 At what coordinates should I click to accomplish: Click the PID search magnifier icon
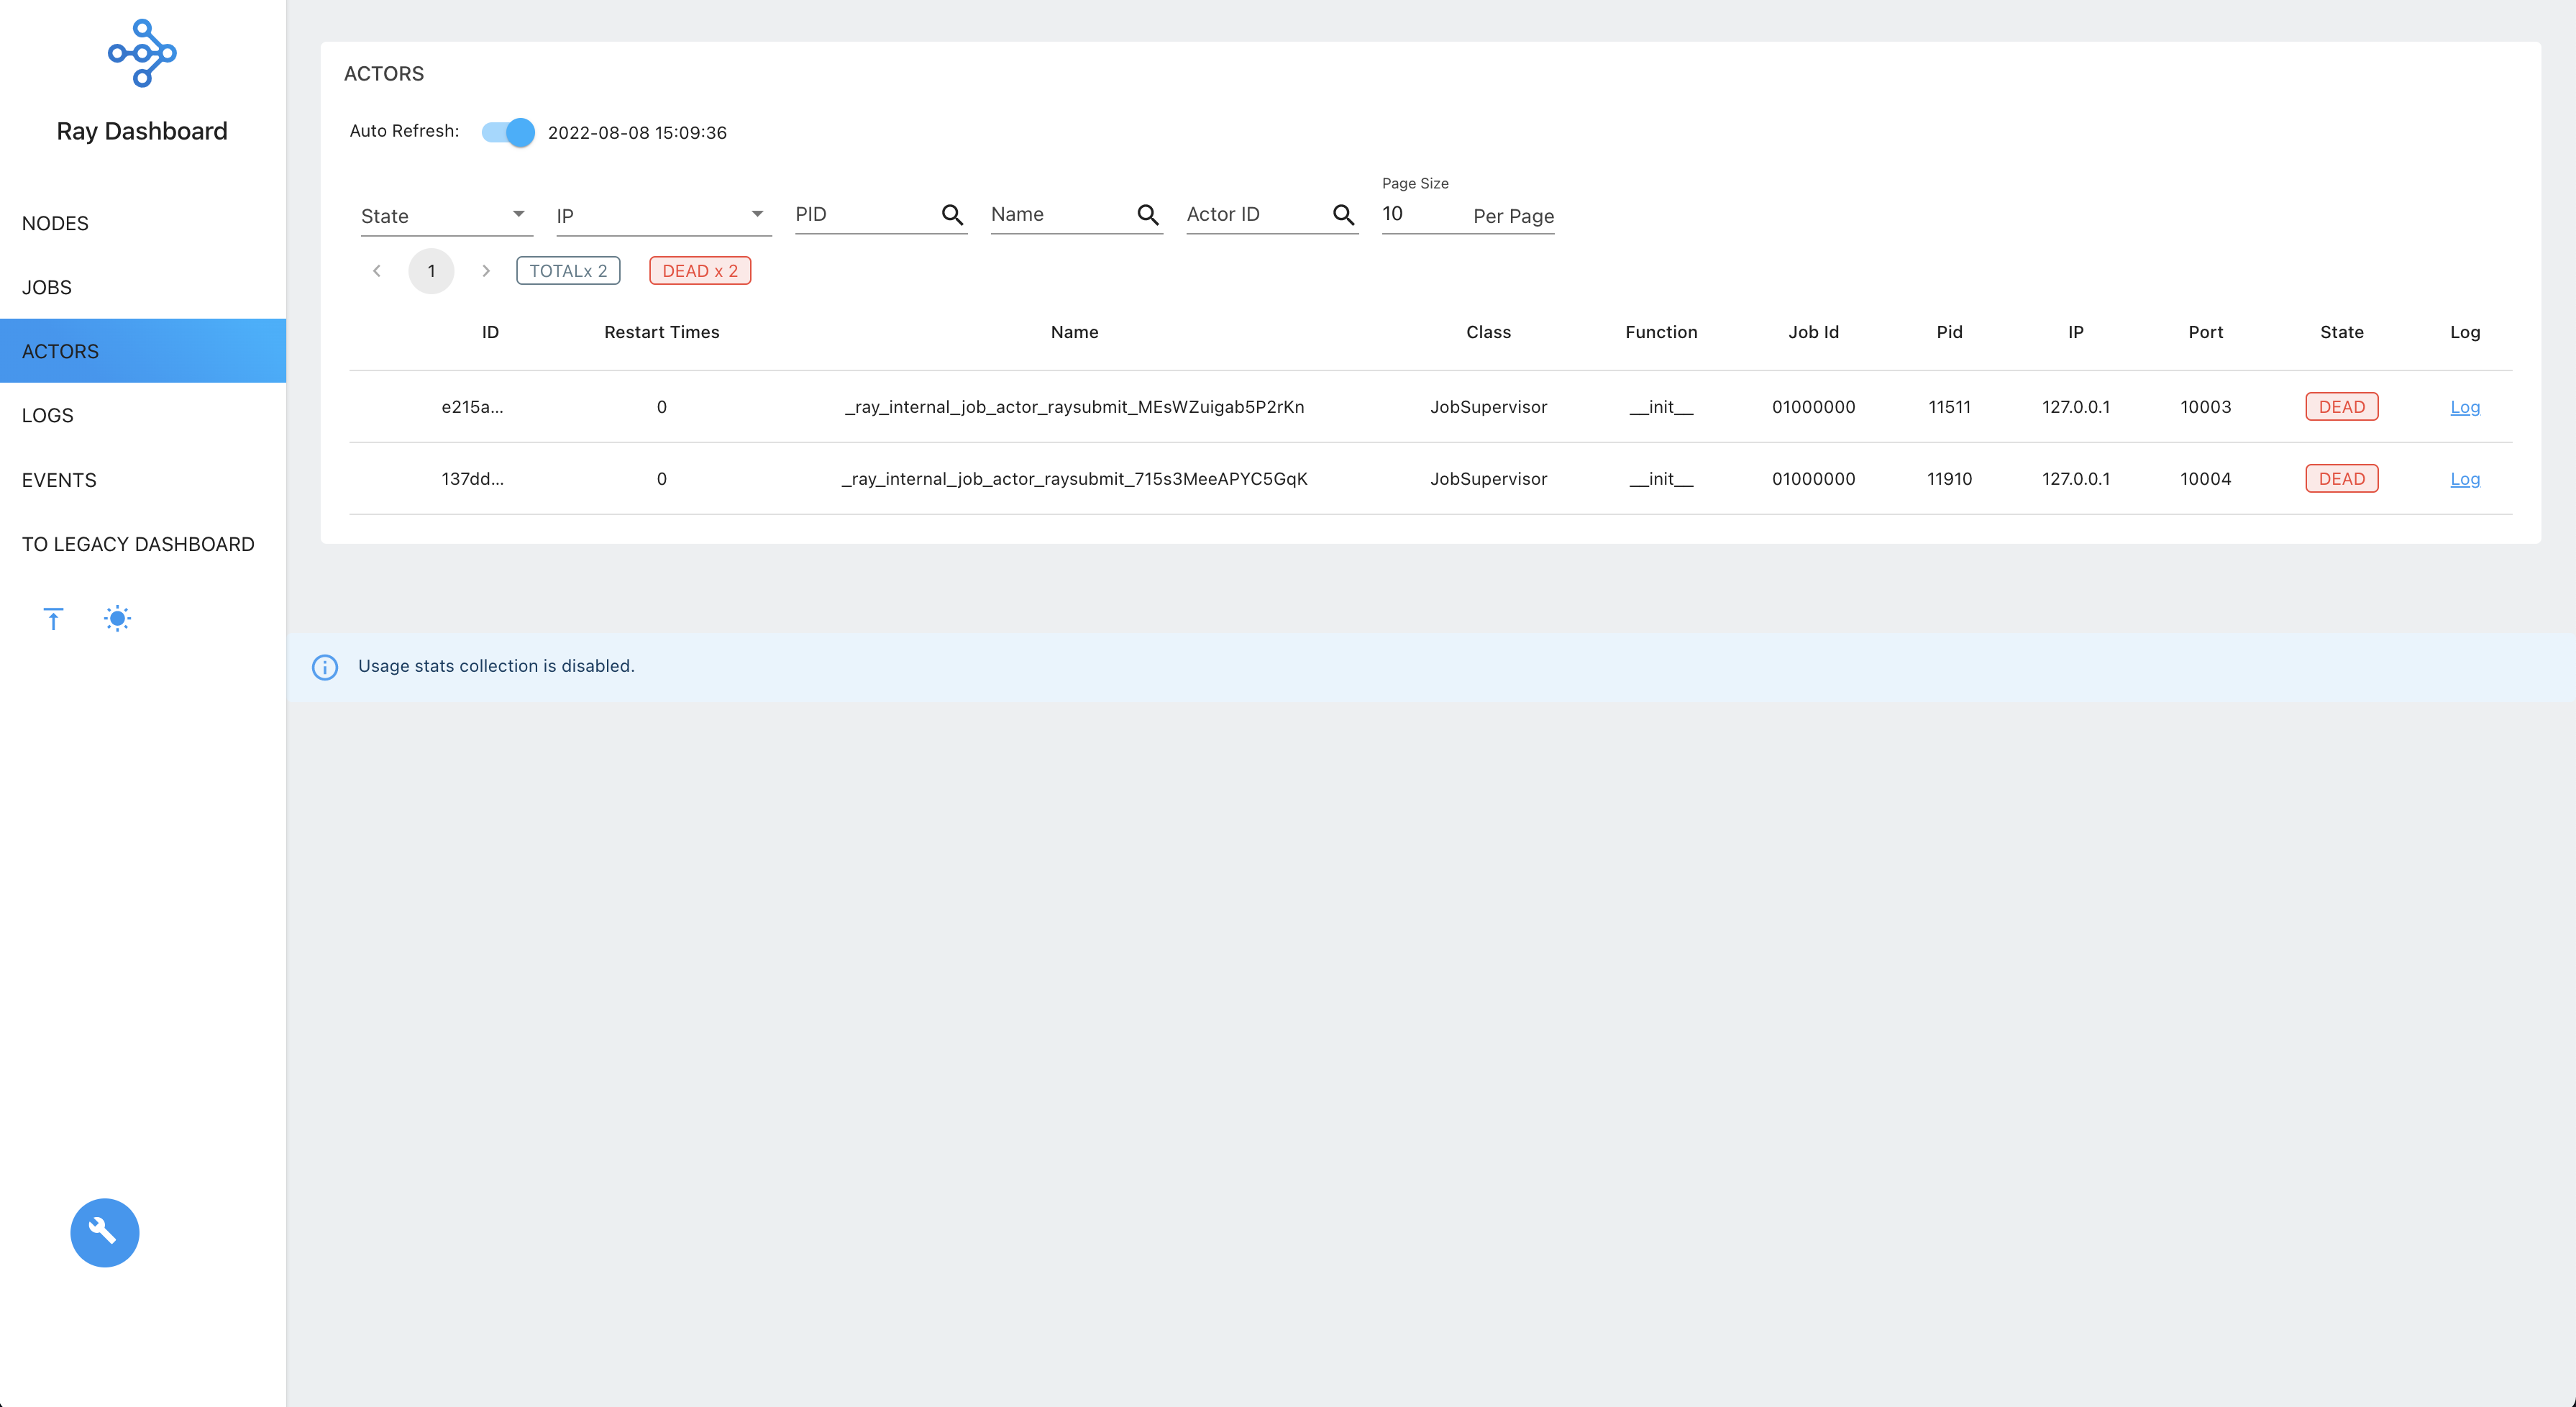pyautogui.click(x=952, y=215)
